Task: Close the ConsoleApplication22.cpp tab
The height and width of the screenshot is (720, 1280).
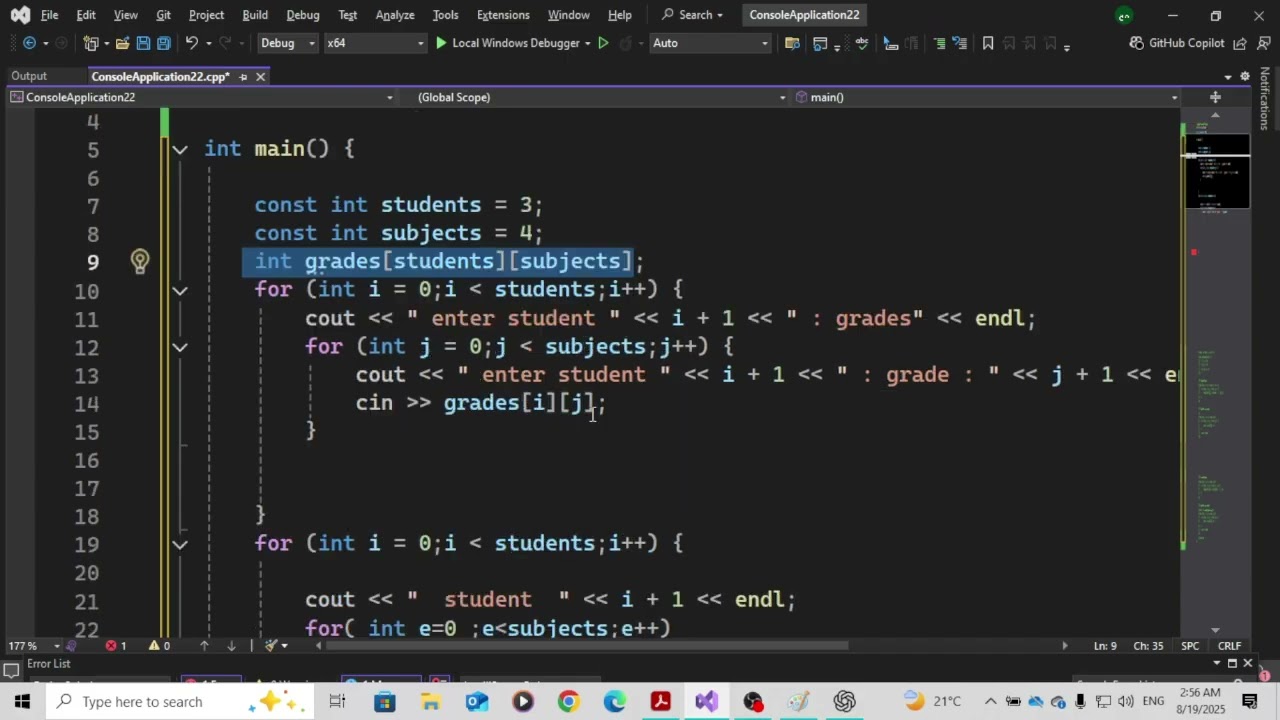Action: (x=261, y=77)
